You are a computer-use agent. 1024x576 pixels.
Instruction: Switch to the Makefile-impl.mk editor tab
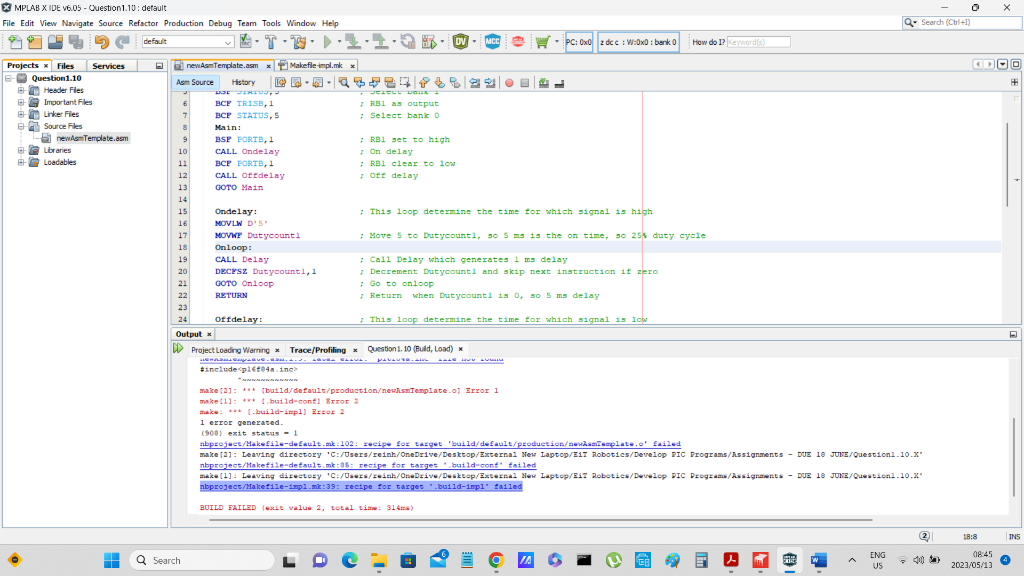coord(316,66)
